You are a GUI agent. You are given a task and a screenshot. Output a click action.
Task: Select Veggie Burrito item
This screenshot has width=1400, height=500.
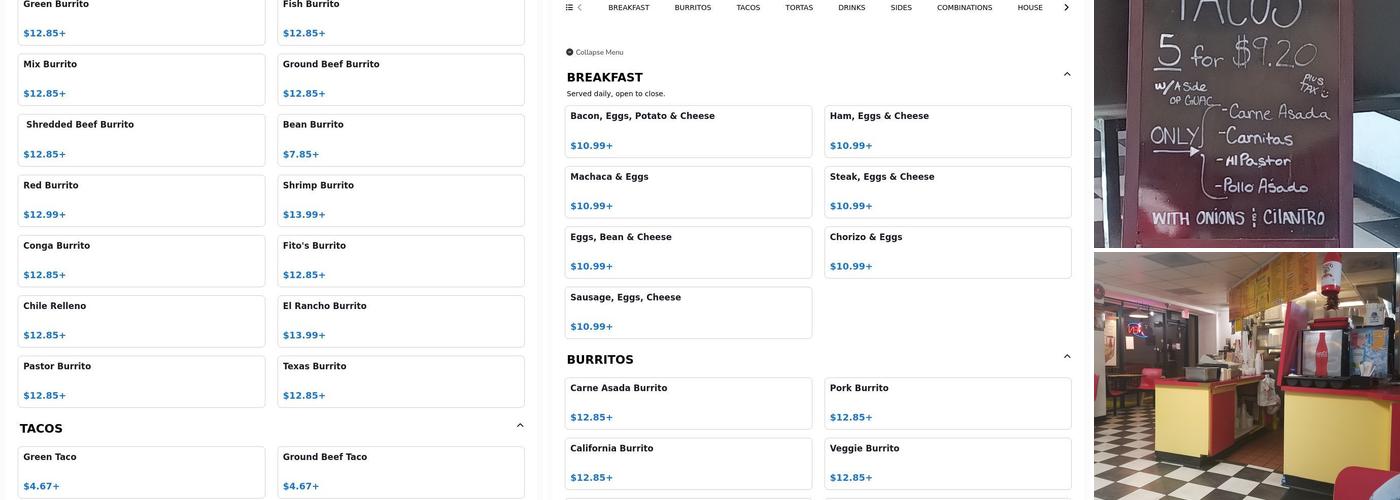pos(948,464)
